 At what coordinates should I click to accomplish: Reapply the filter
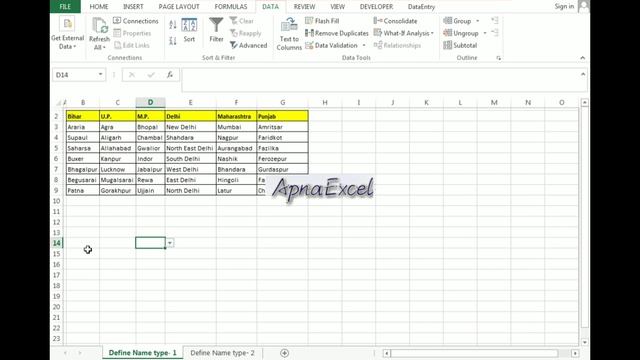tap(245, 33)
